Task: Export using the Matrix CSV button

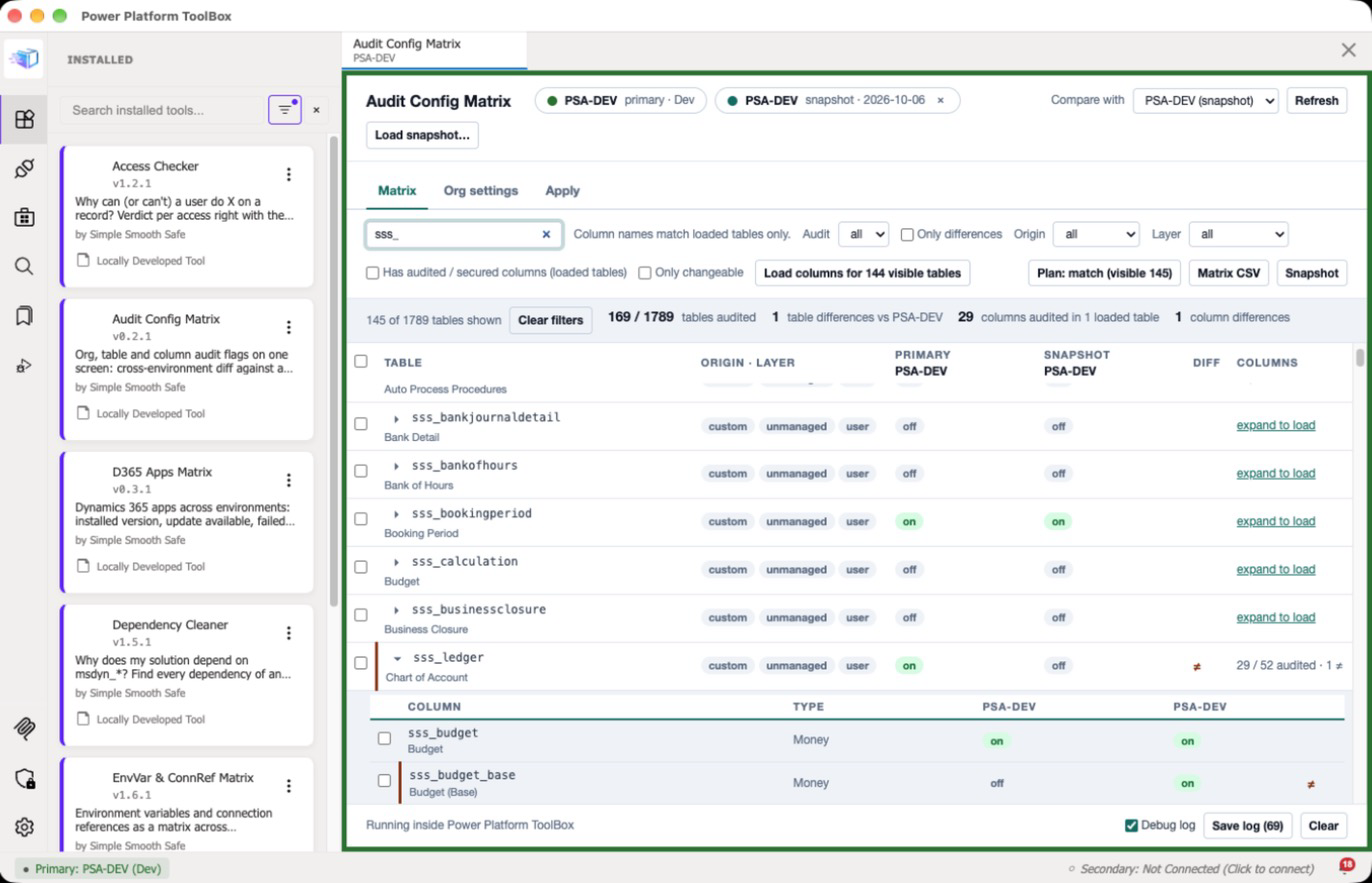Action: tap(1229, 273)
